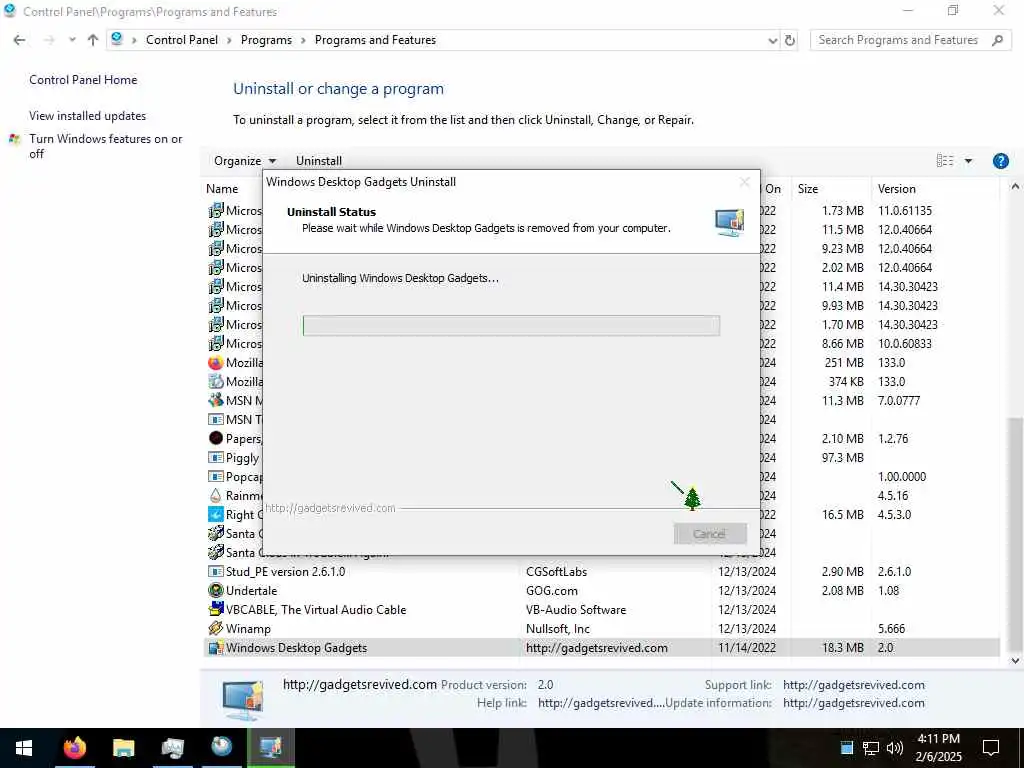The width and height of the screenshot is (1024, 768).
Task: Click the Papers black circle icon
Action: click(x=216, y=438)
